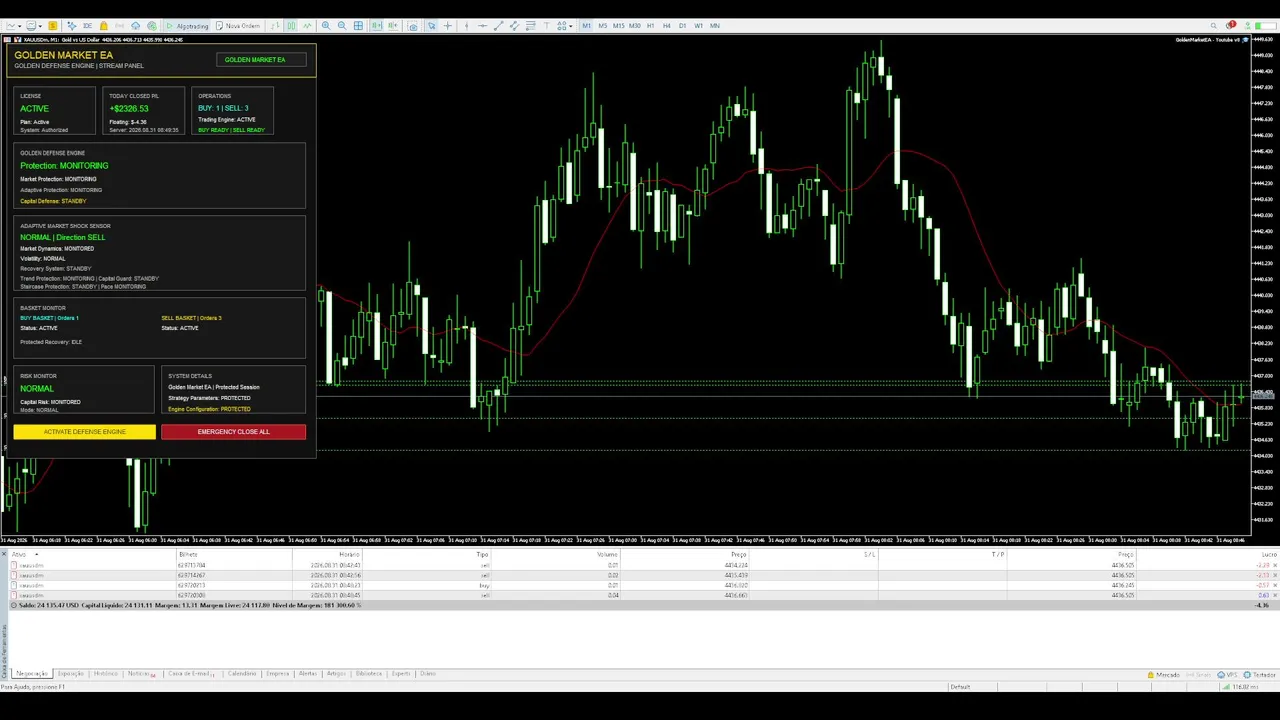Viewport: 1280px width, 720px height.
Task: Click the cloud toolbar icon
Action: (x=136, y=25)
